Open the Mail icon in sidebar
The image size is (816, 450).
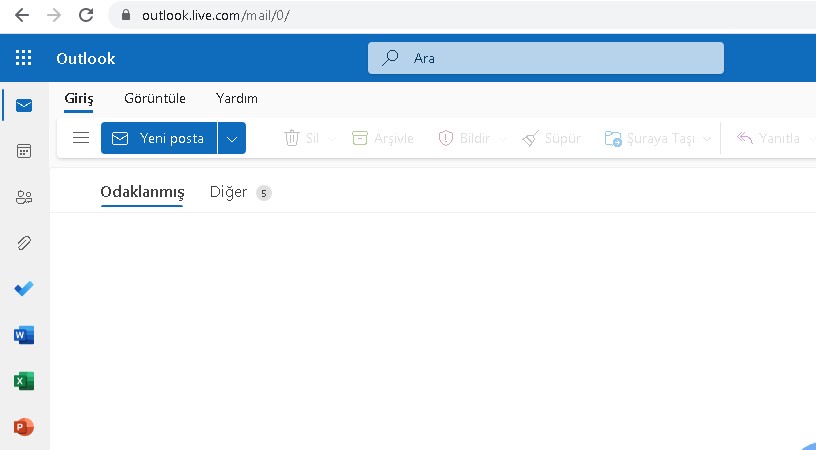click(24, 106)
